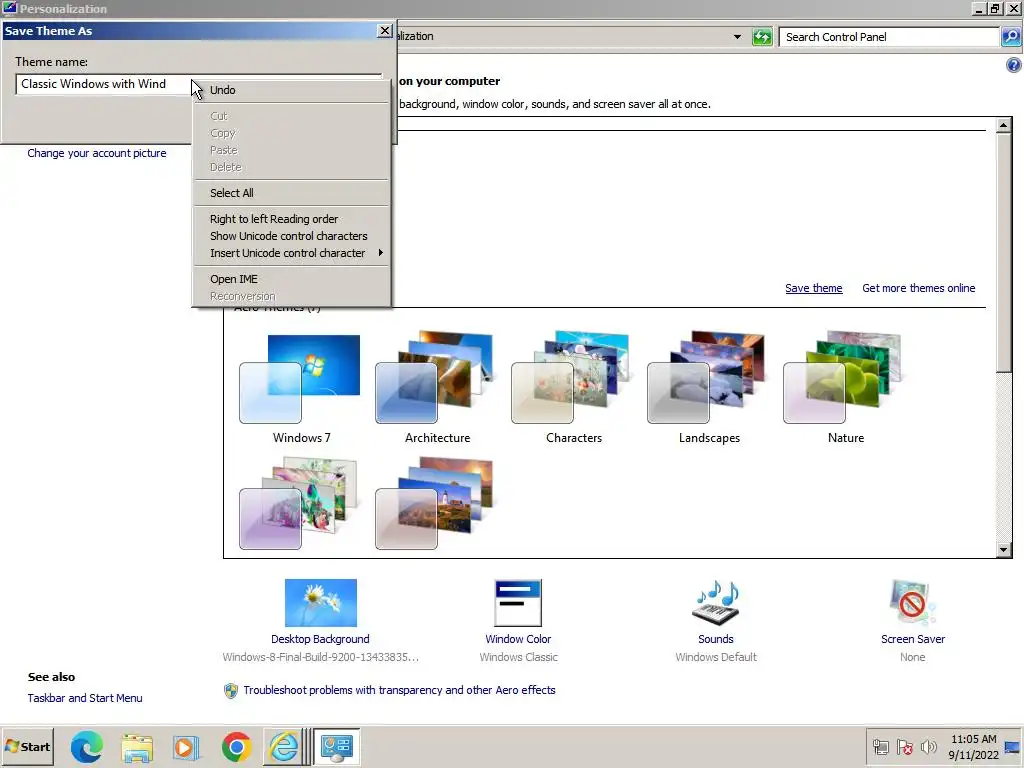The height and width of the screenshot is (768, 1024).
Task: Open Windows Media Player from taskbar
Action: pyautogui.click(x=186, y=746)
